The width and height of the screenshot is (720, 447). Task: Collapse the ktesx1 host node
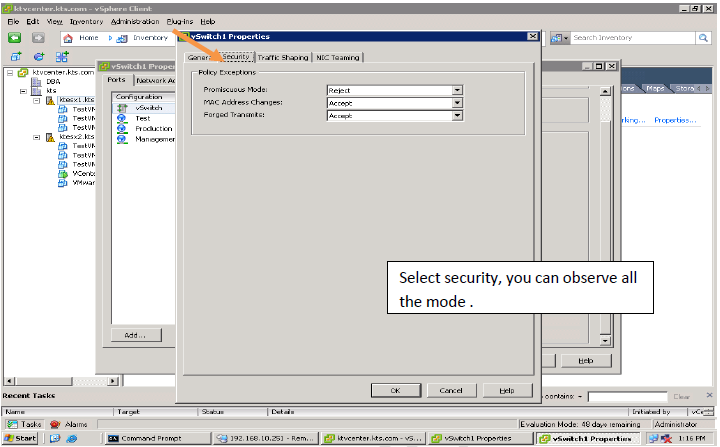[37, 100]
